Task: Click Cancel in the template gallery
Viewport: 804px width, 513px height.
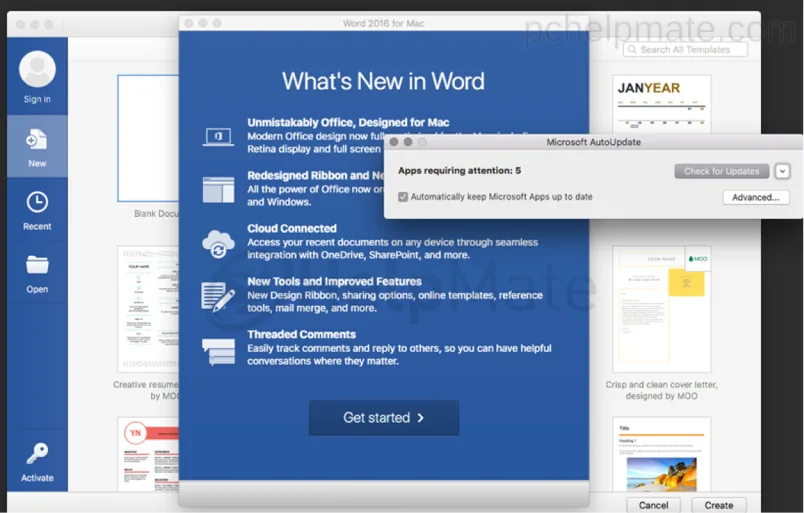Action: [x=653, y=505]
